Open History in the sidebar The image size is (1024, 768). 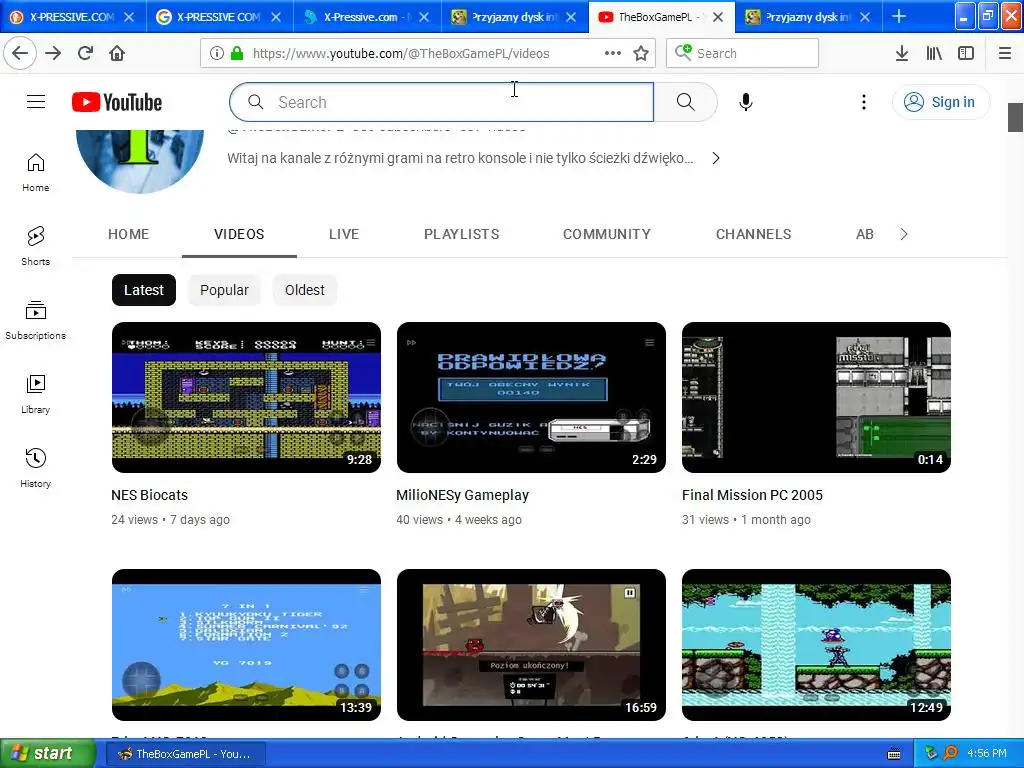click(36, 468)
